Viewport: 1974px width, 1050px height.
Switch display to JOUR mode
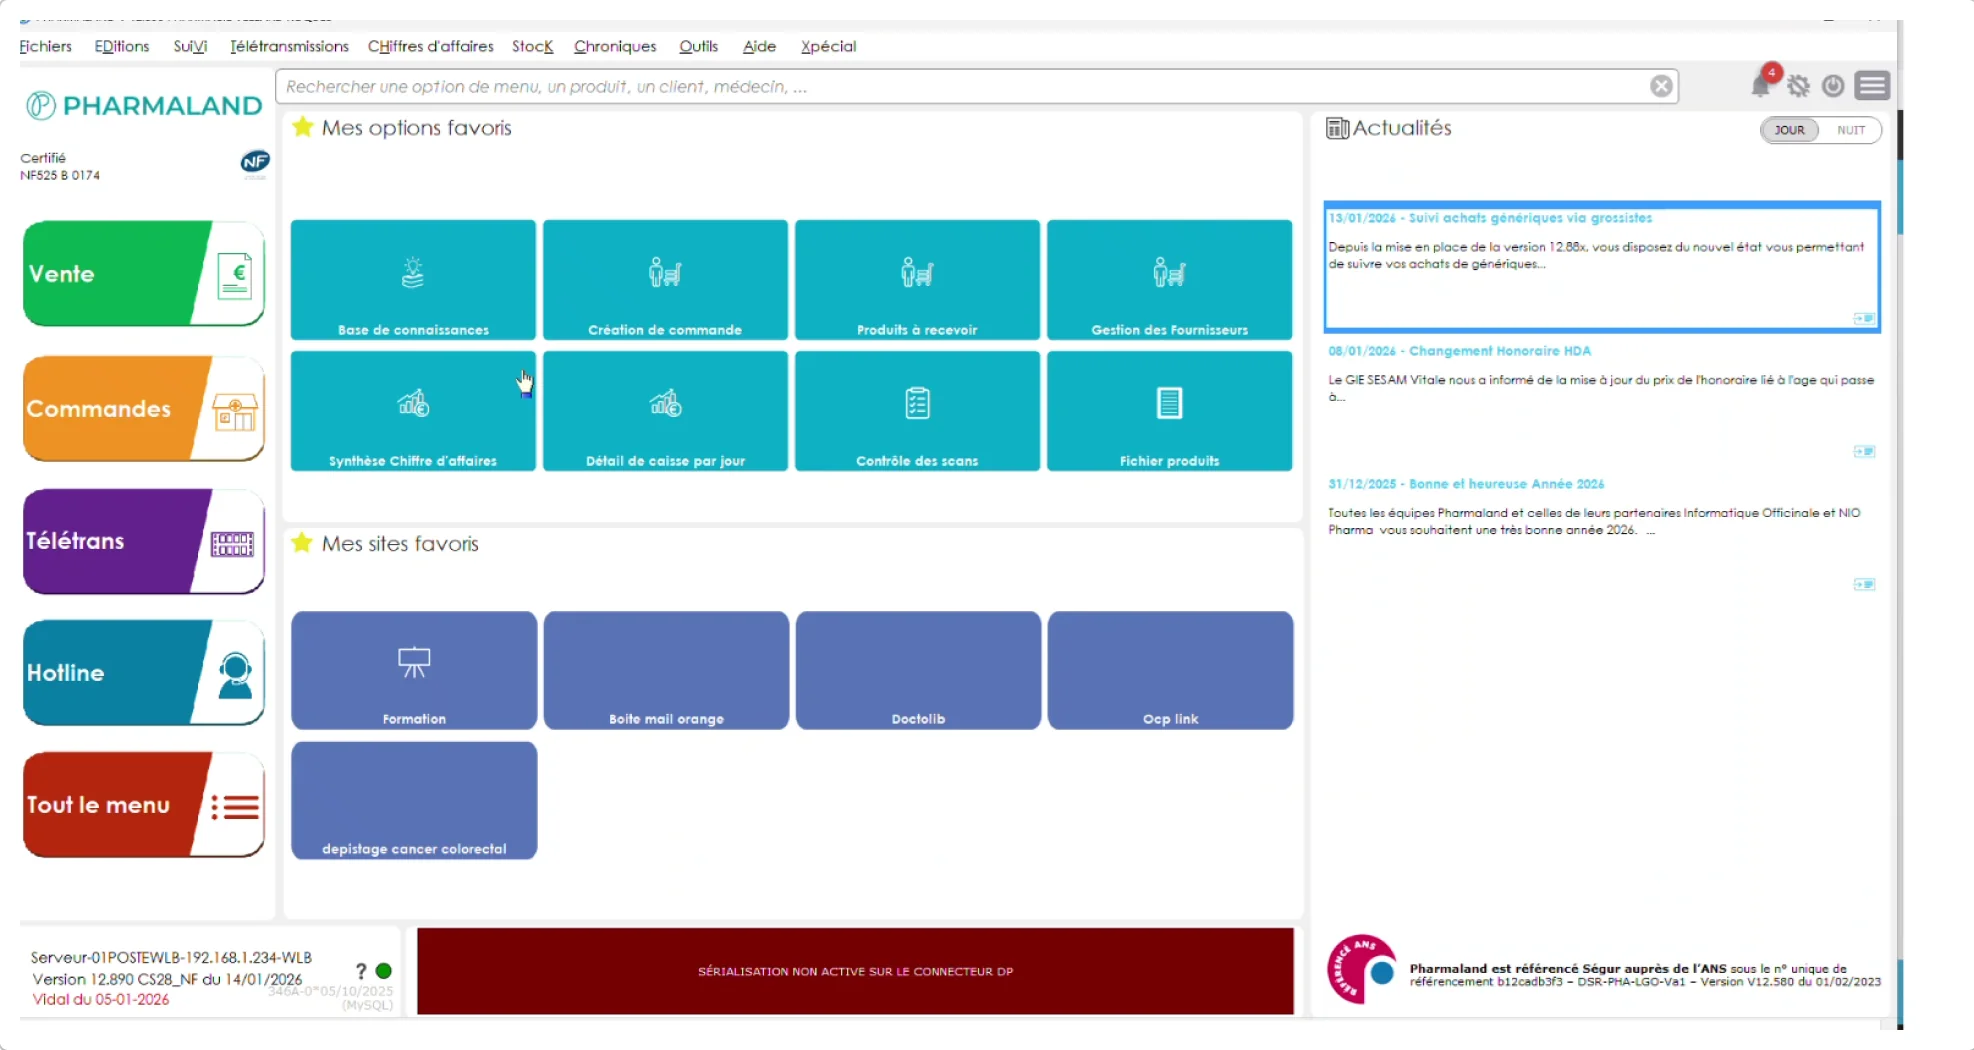(1789, 130)
